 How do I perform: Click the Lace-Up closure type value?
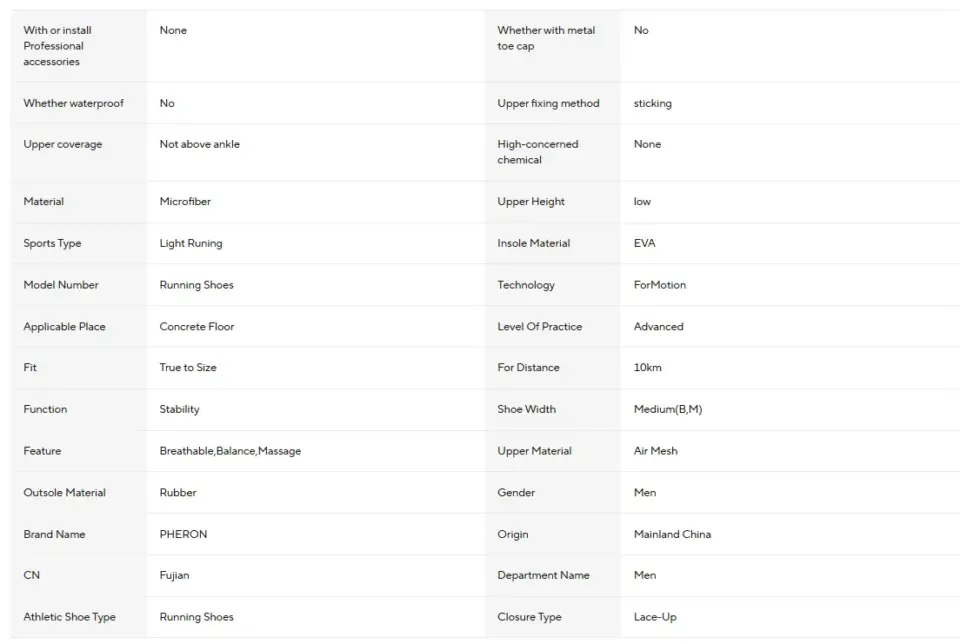click(655, 617)
